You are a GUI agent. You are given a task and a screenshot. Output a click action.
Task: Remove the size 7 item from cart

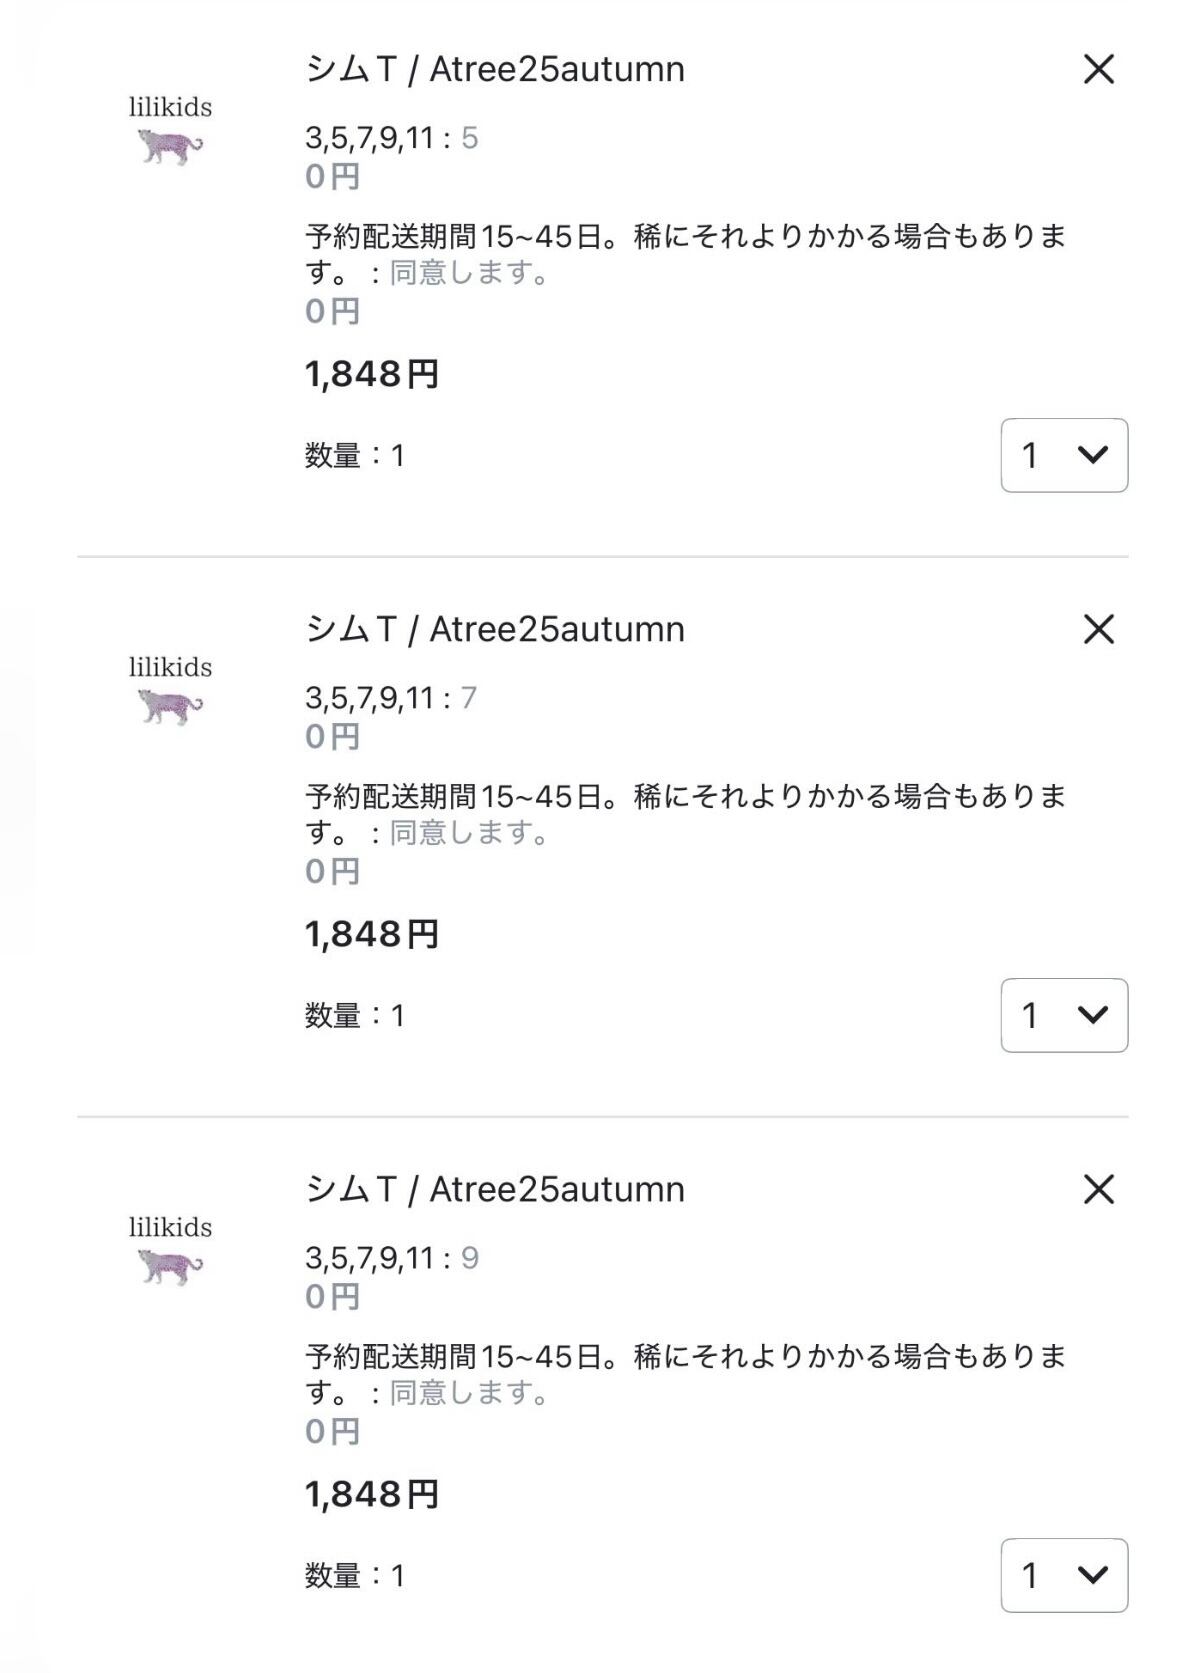click(x=1098, y=630)
